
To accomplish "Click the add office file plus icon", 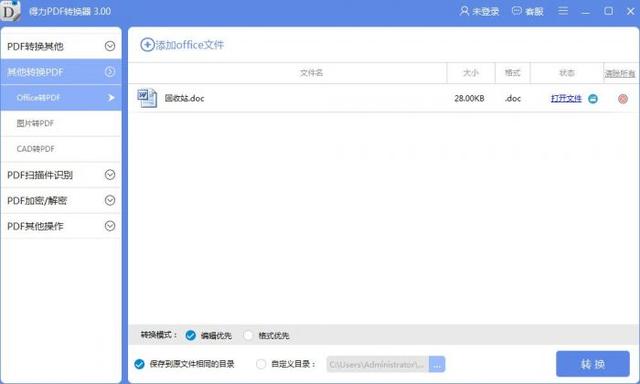I will click(x=147, y=44).
